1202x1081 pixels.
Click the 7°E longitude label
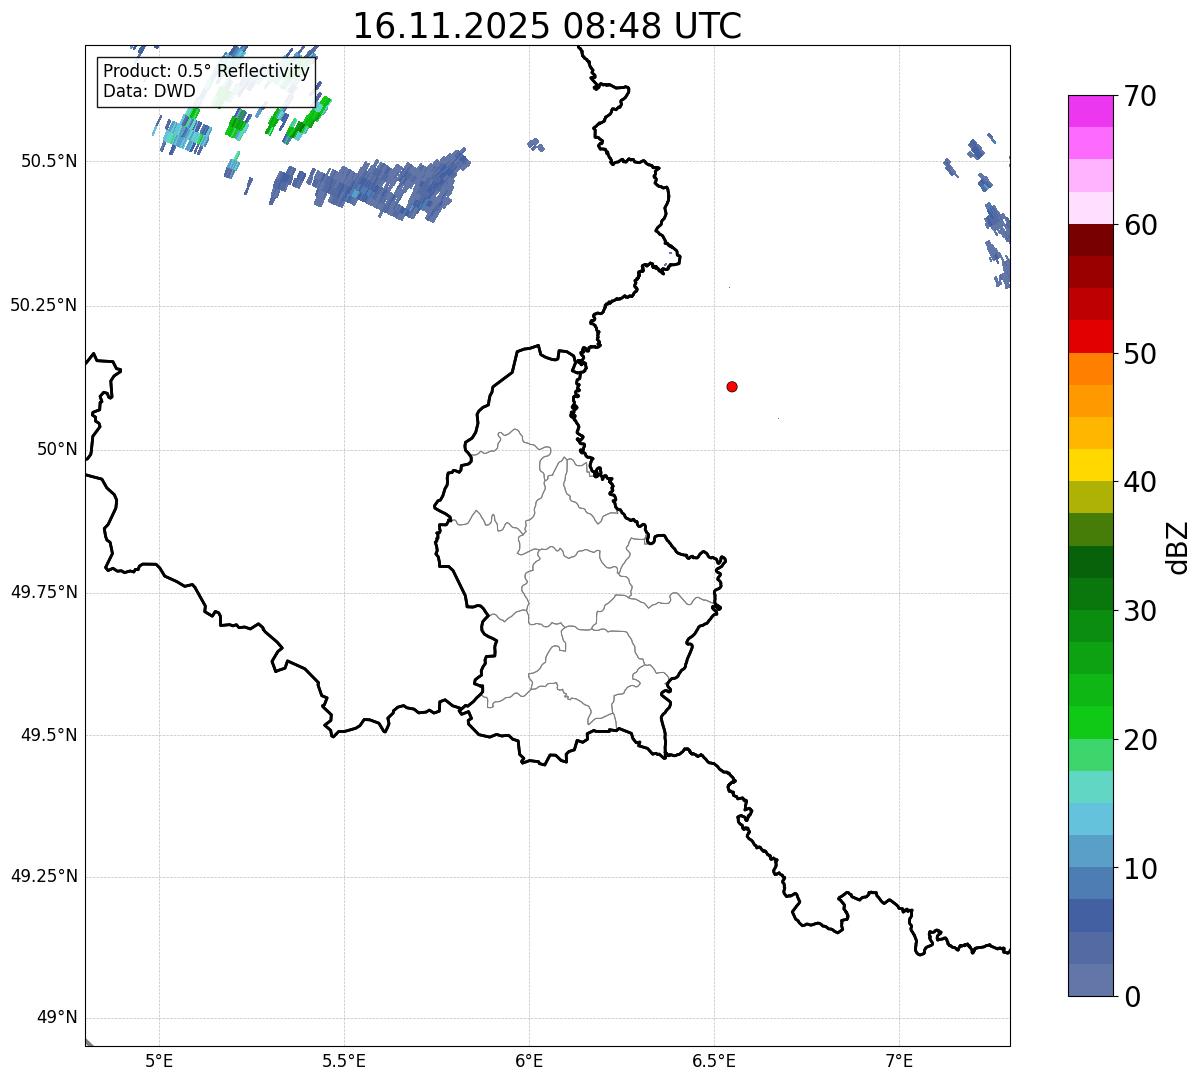coord(899,1061)
